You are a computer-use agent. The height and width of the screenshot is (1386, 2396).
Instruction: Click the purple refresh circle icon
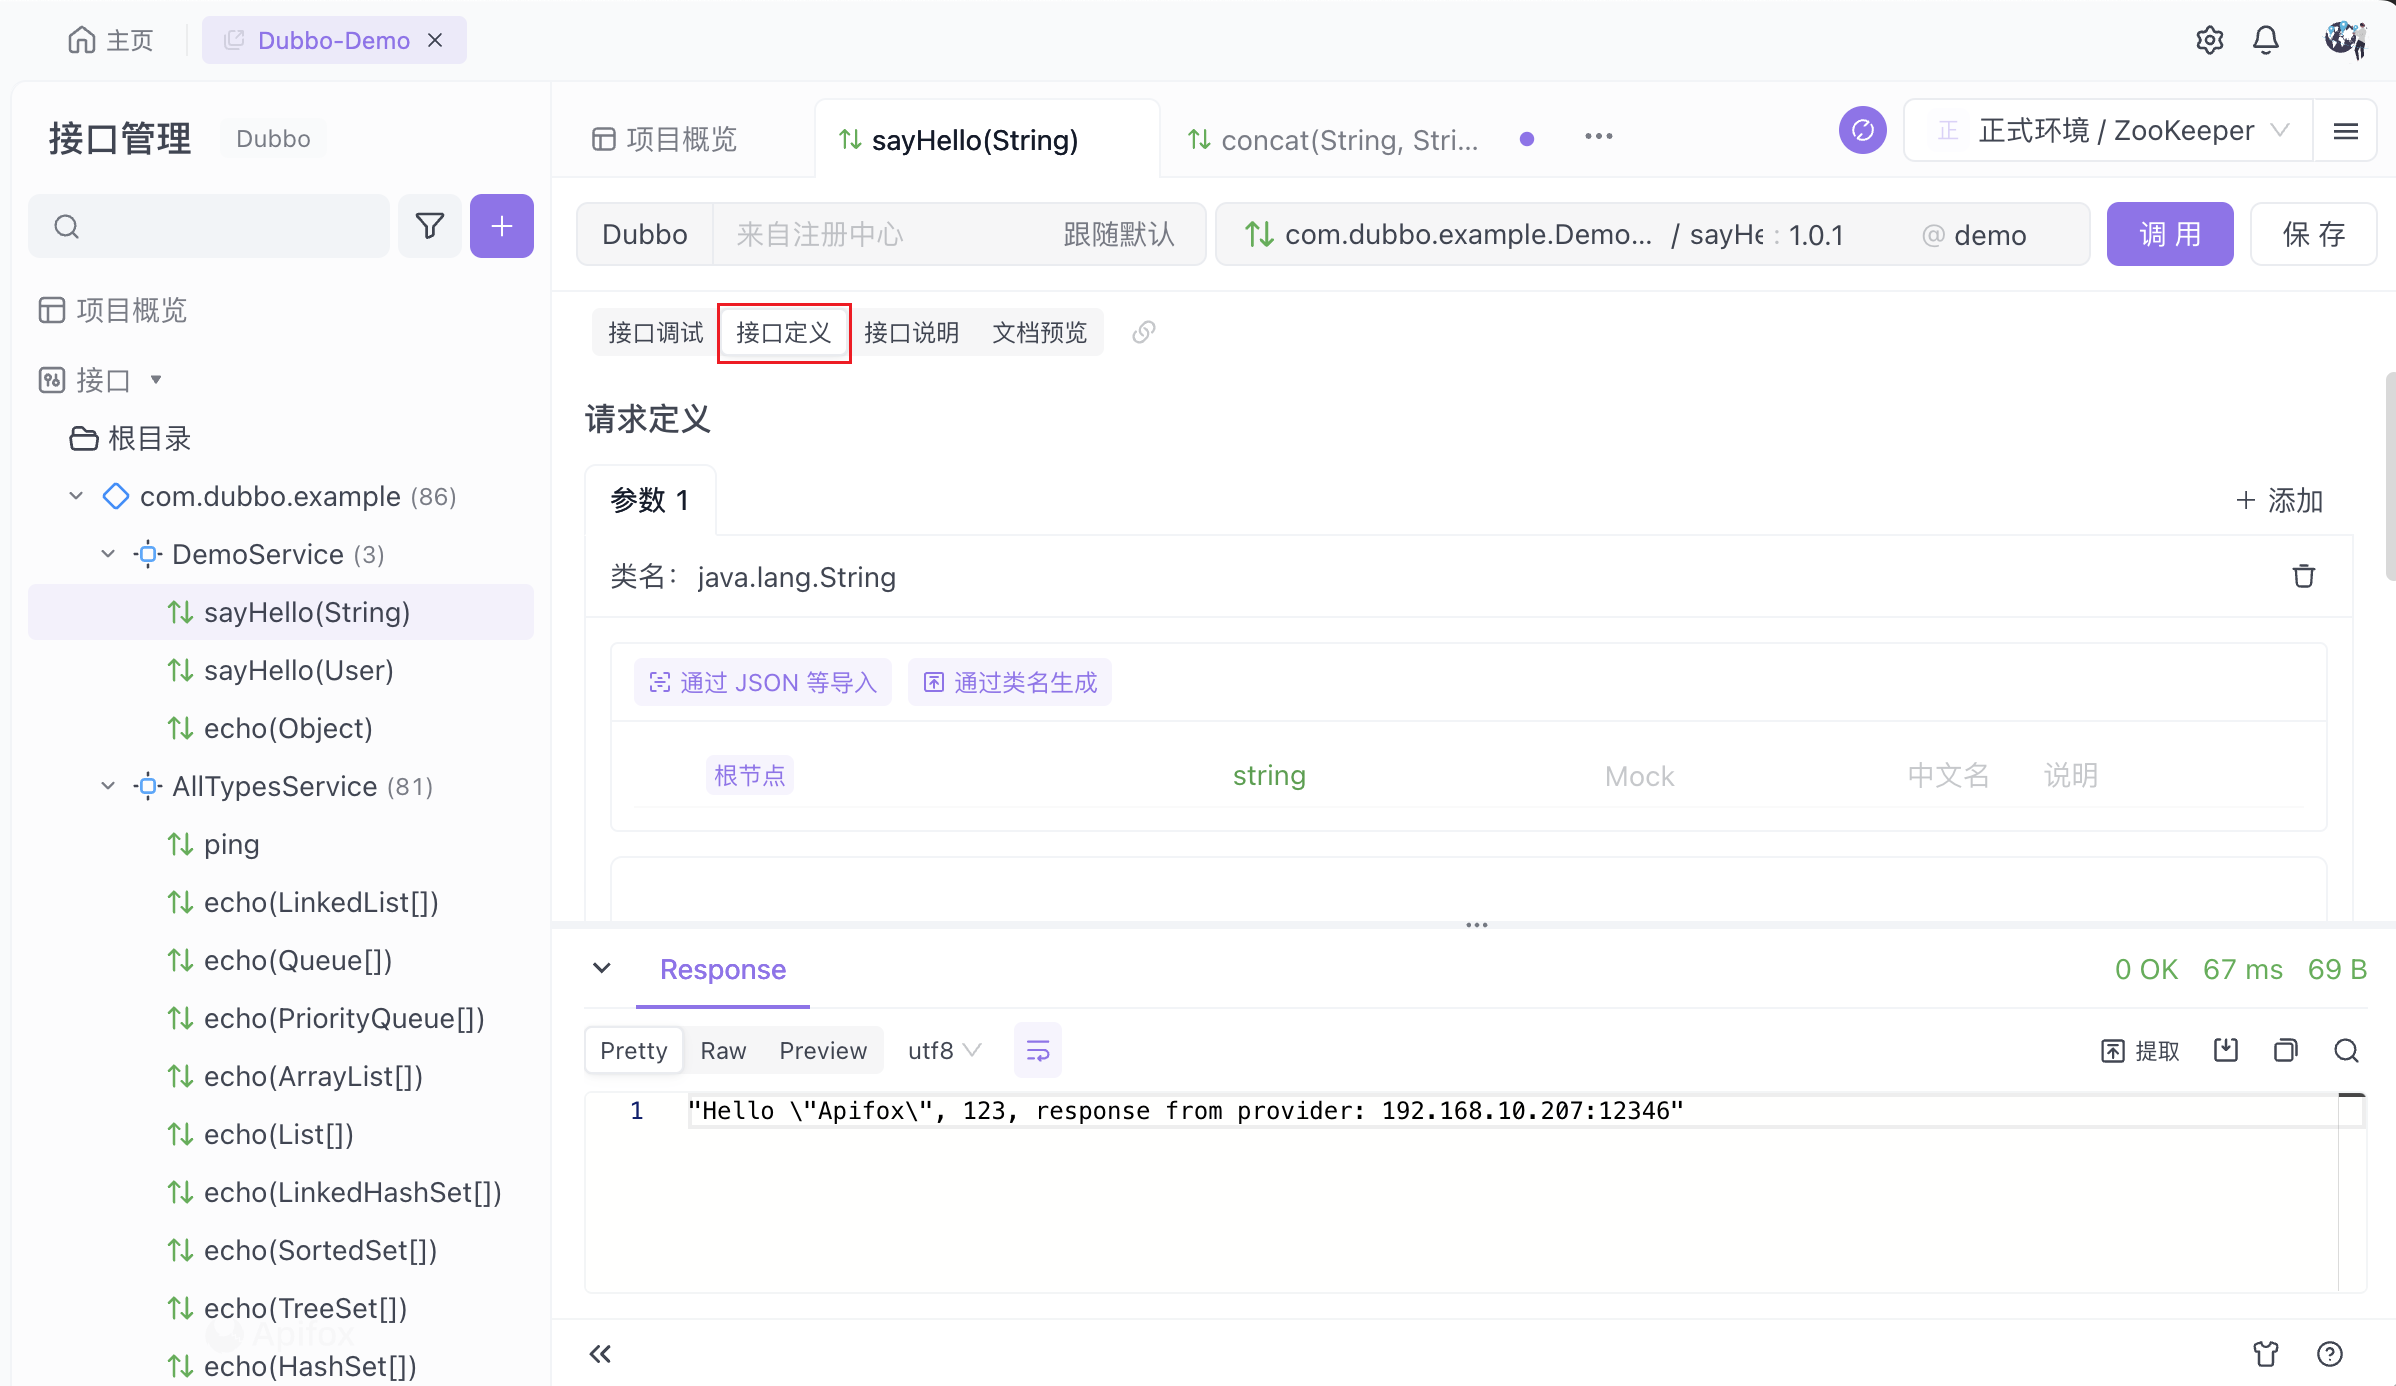pyautogui.click(x=1862, y=131)
